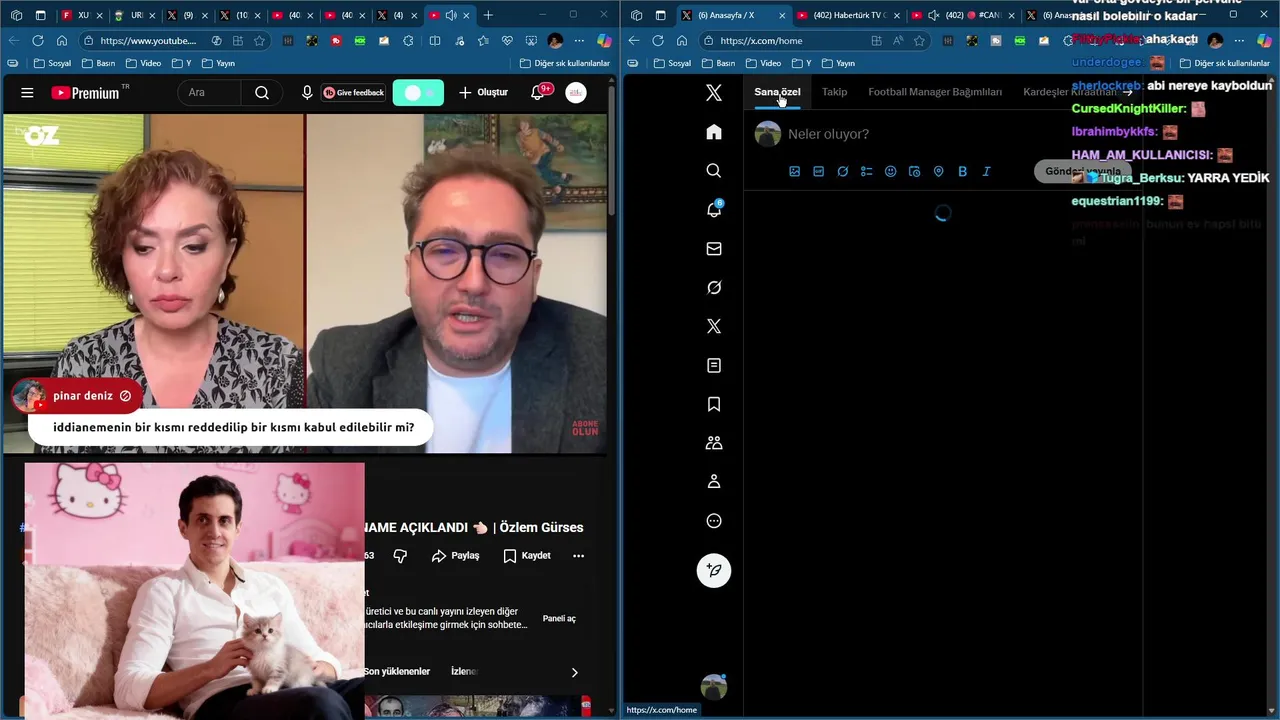Open X Explore search icon in sidebar
This screenshot has height=720, width=1280.
(714, 171)
